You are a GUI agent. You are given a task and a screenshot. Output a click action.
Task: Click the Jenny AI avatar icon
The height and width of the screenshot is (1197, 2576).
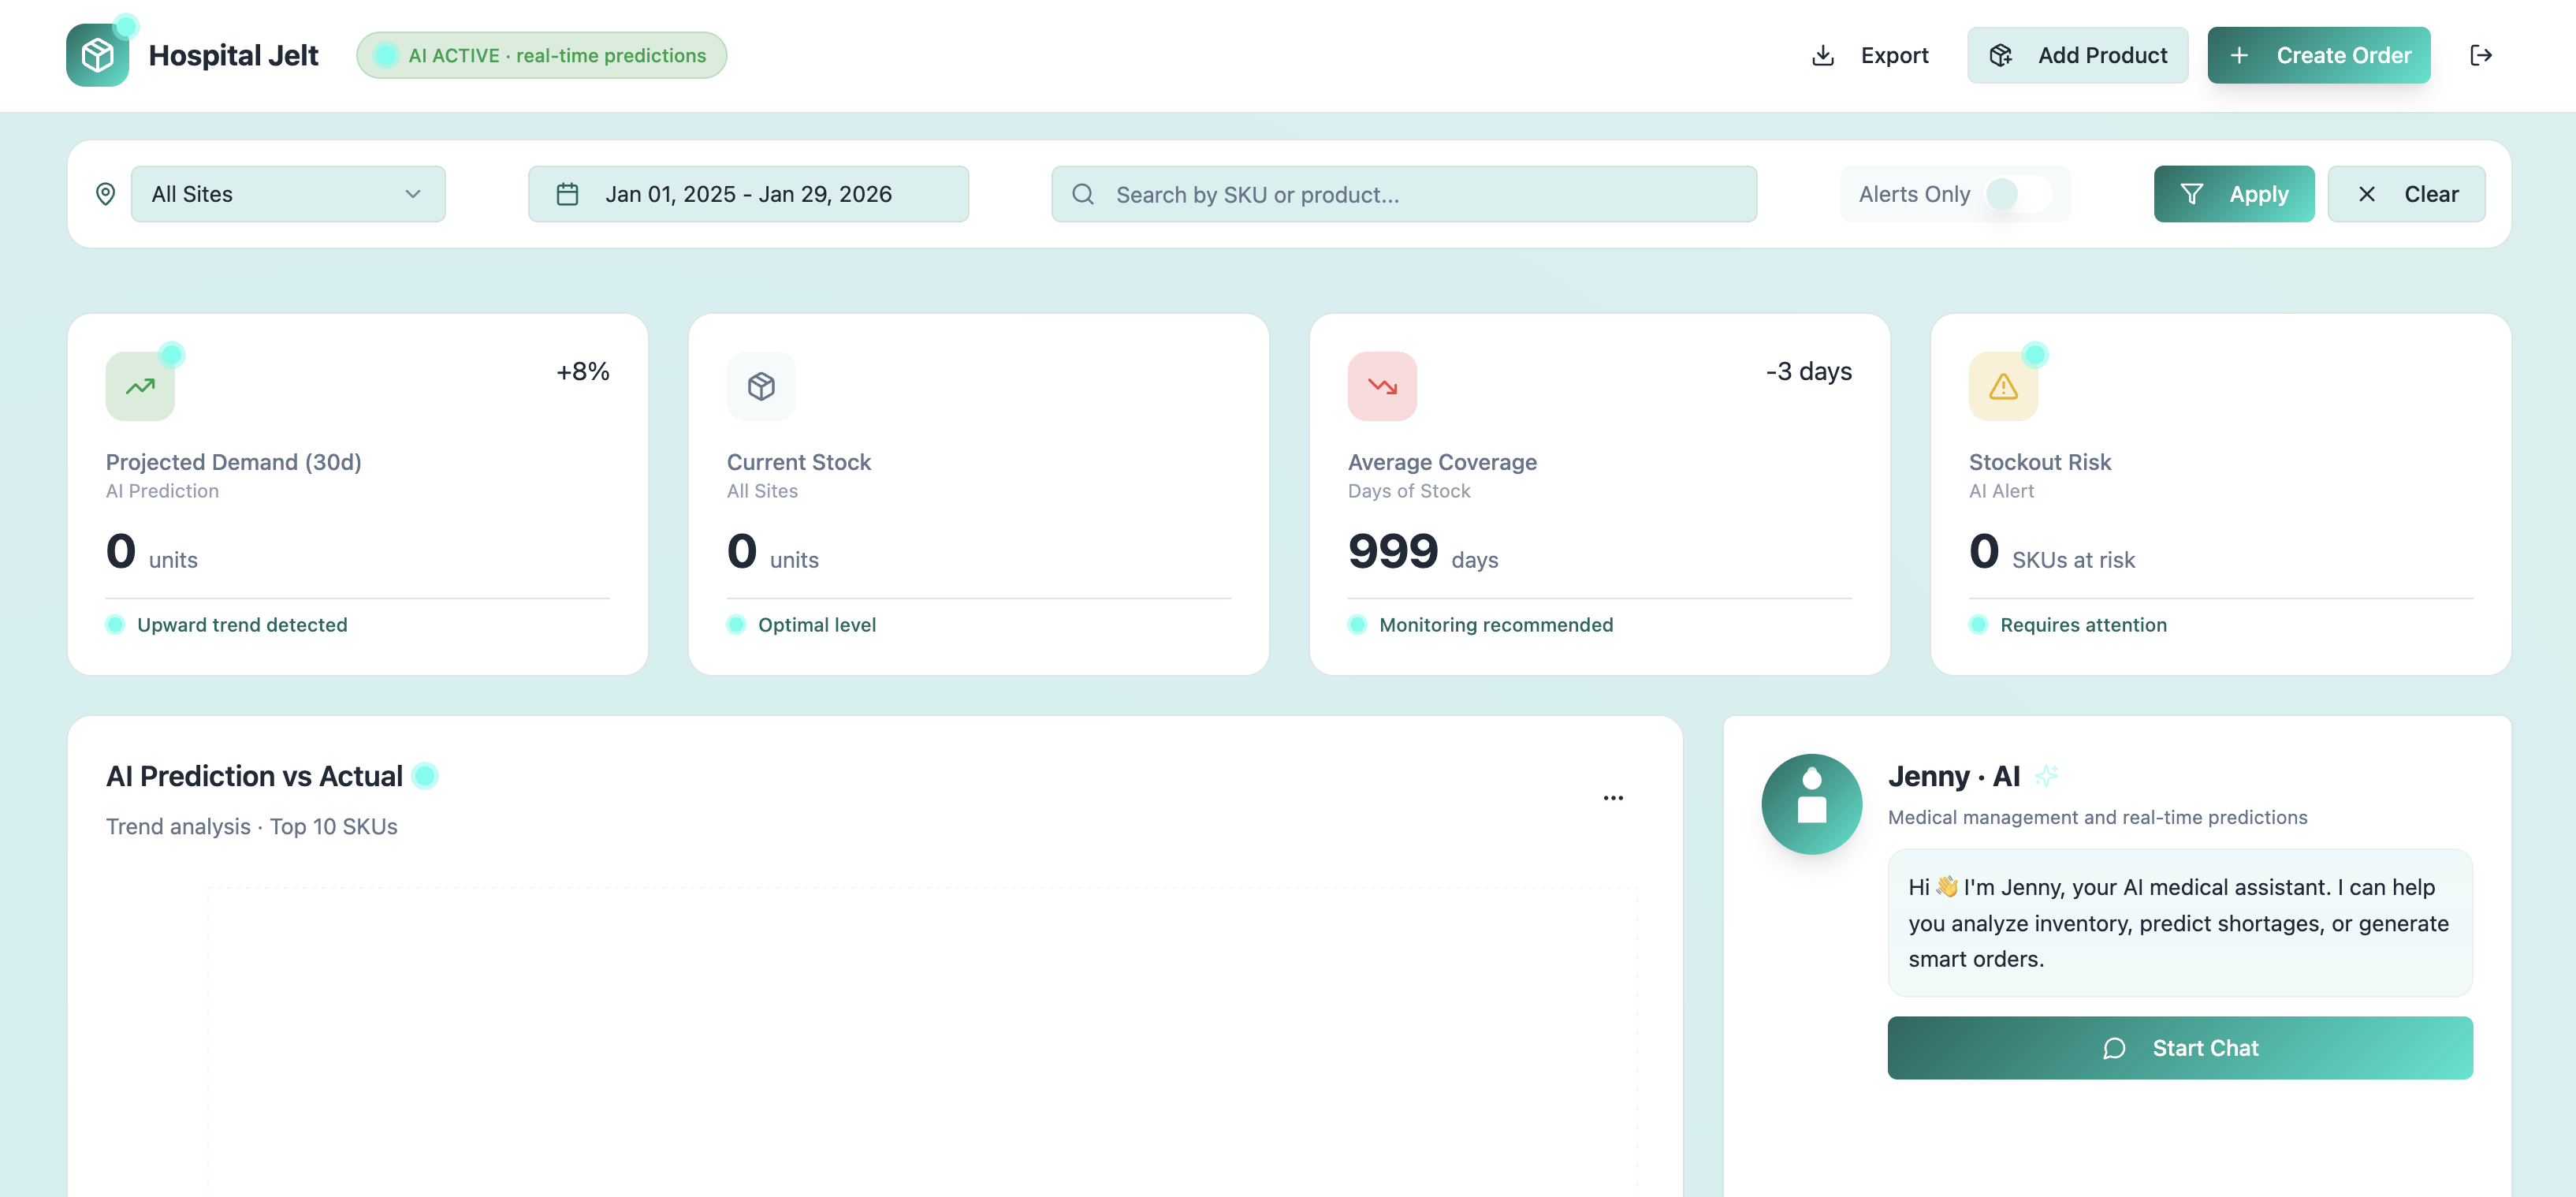(1811, 803)
